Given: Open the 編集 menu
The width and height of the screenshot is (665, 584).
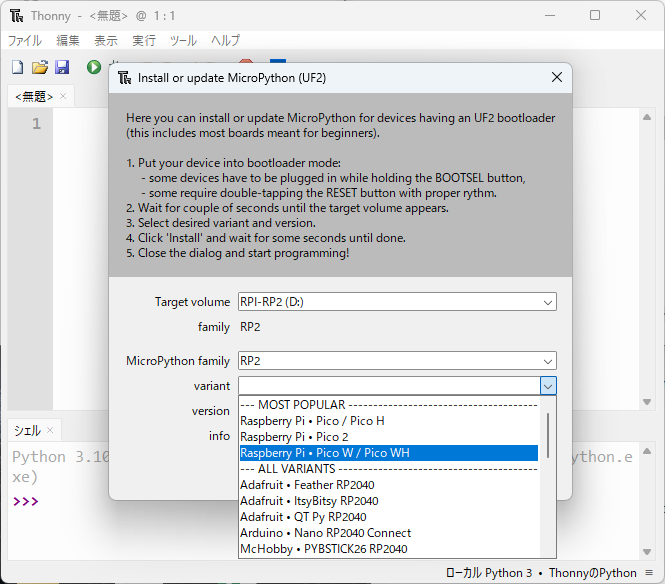Looking at the screenshot, I should (x=68, y=41).
